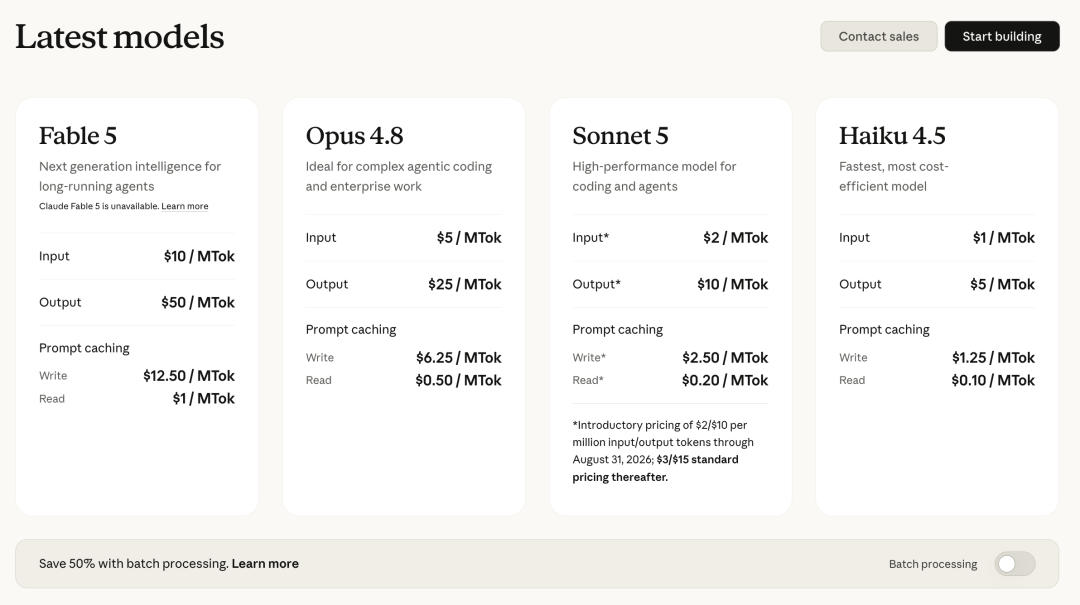Click "Prompt caching" label in the Opus 4.8 card
Viewport: 1080px width, 605px height.
pyautogui.click(x=351, y=329)
